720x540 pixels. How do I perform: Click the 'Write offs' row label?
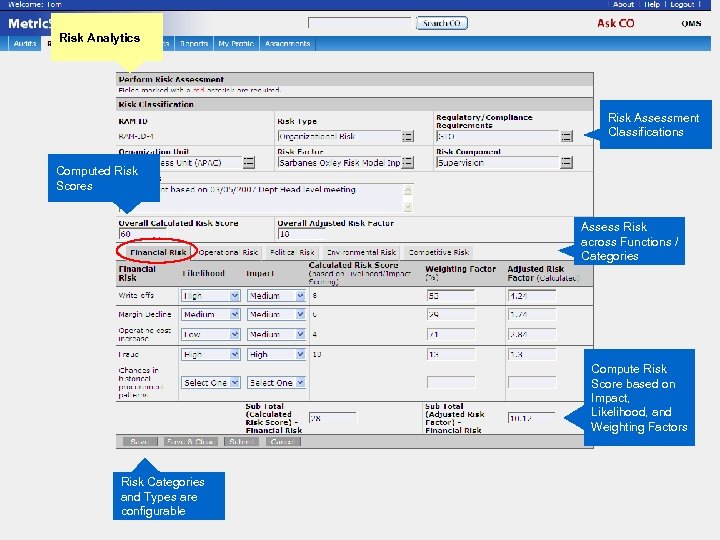136,295
